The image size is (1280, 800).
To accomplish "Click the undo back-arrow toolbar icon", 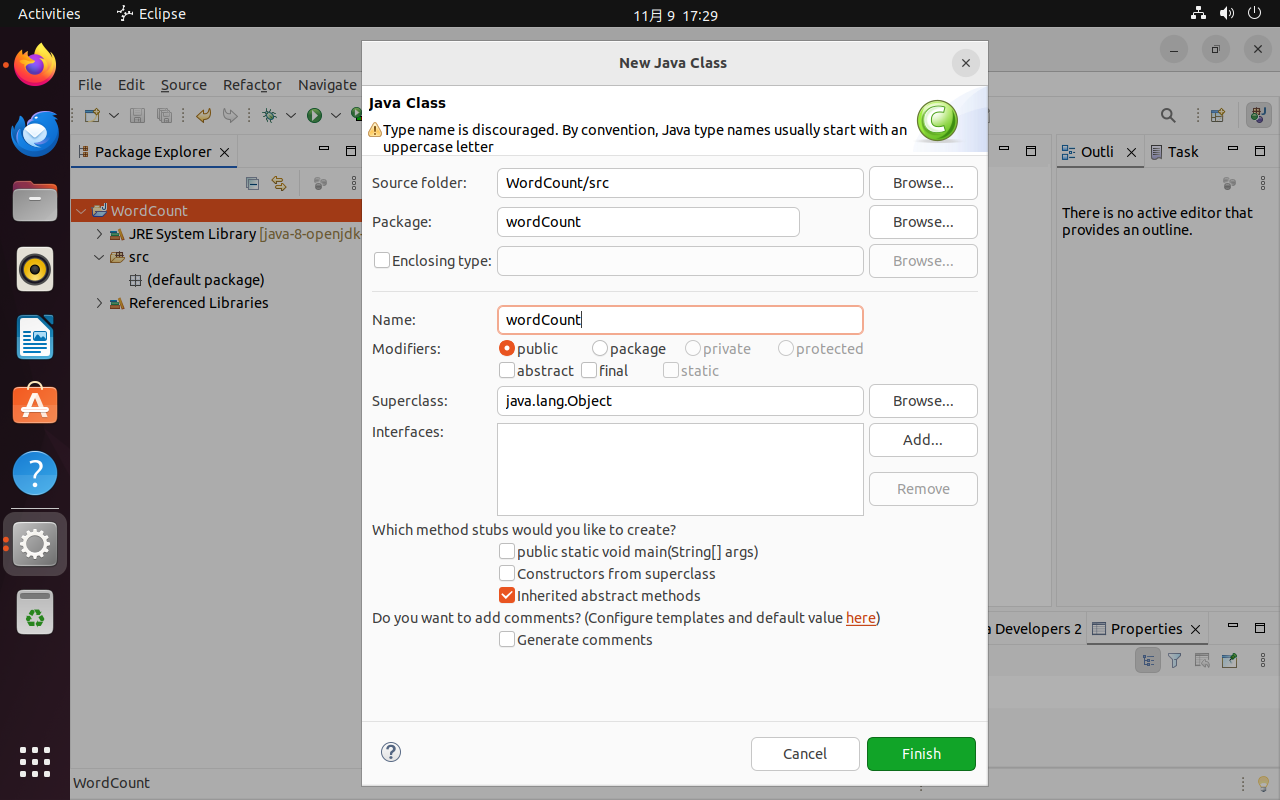I will [204, 116].
